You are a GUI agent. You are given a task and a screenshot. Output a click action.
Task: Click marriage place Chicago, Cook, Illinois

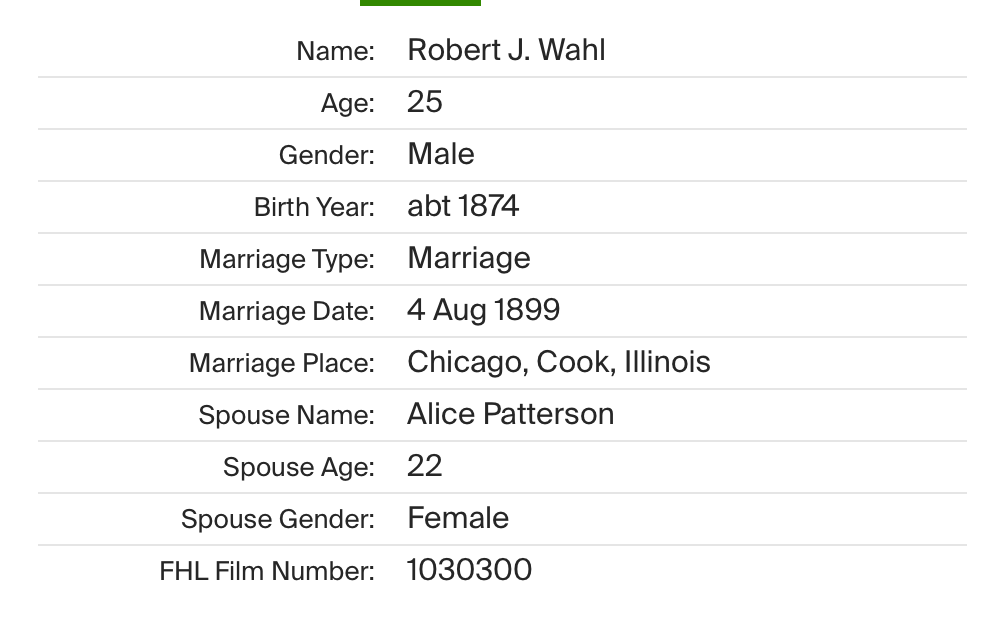coord(559,362)
